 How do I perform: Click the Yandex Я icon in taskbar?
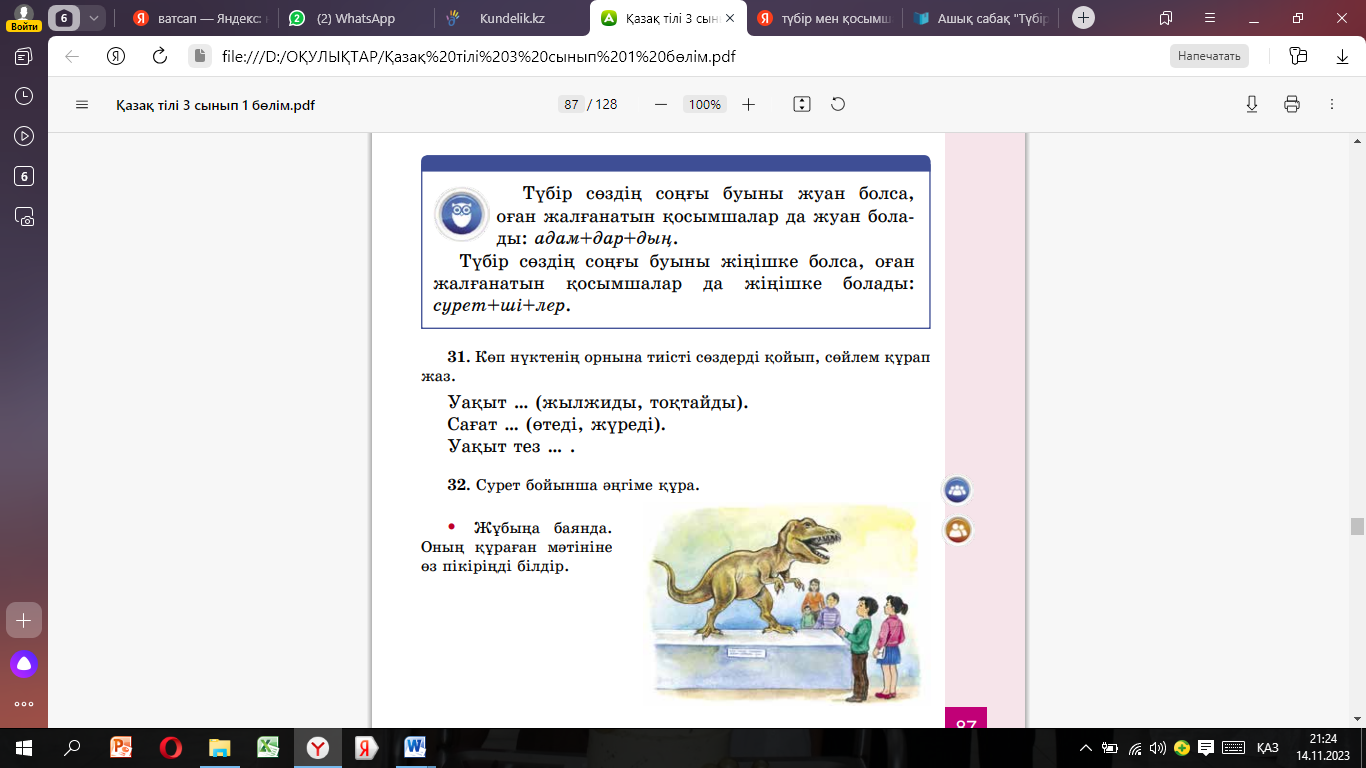click(366, 747)
